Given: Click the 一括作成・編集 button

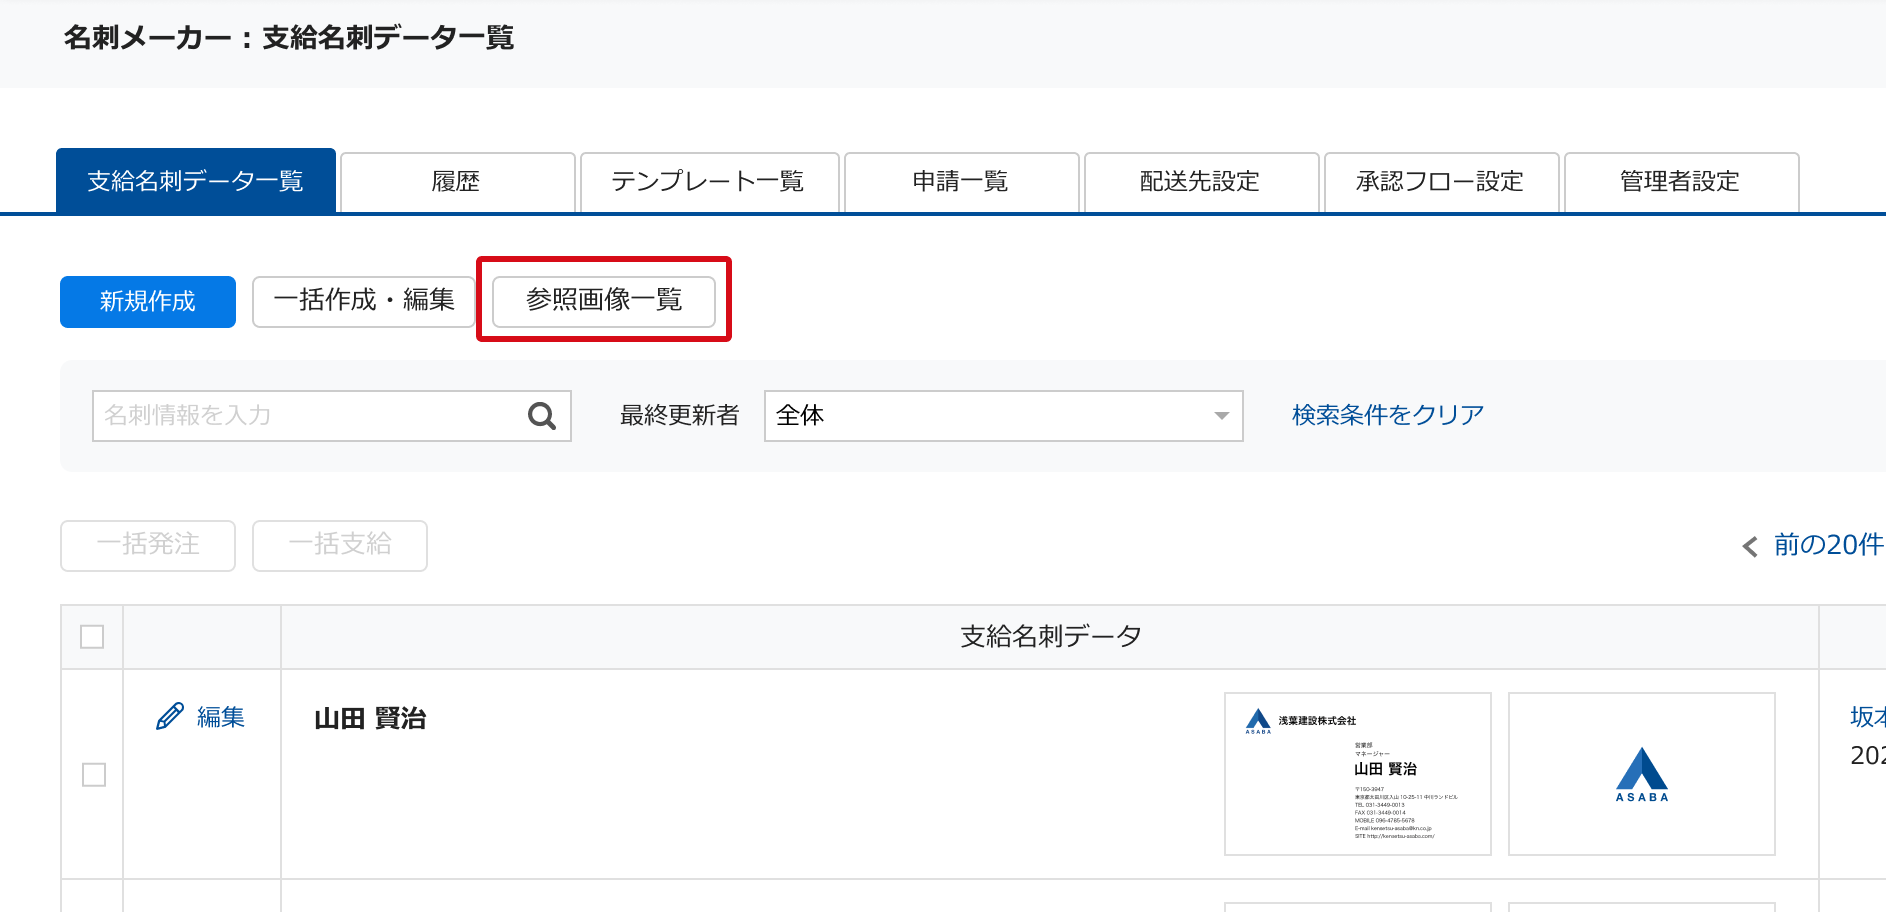Looking at the screenshot, I should [x=363, y=301].
